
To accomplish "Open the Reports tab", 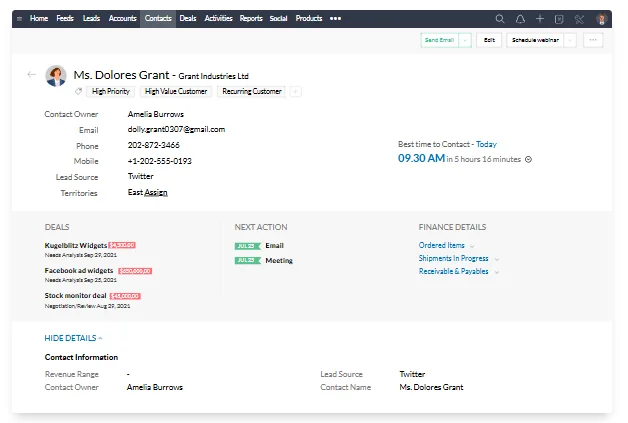I will pyautogui.click(x=251, y=19).
